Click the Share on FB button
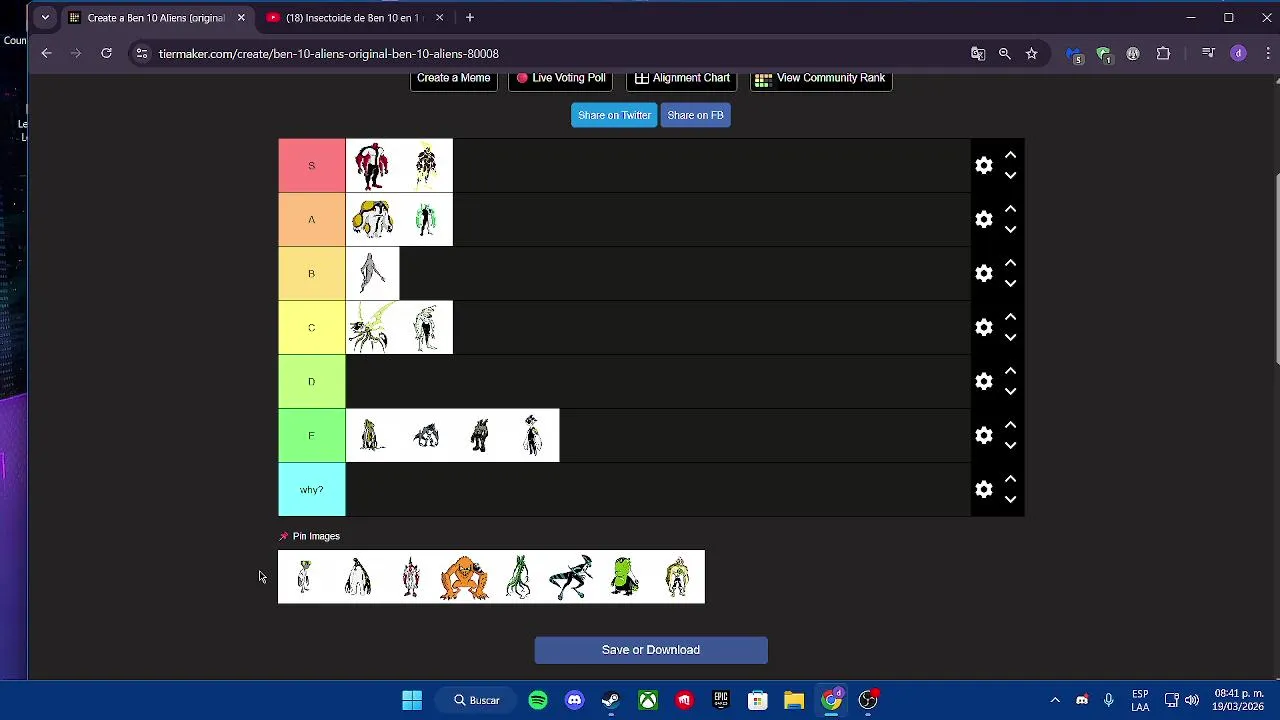Screen dimensions: 1280x720 695,115
